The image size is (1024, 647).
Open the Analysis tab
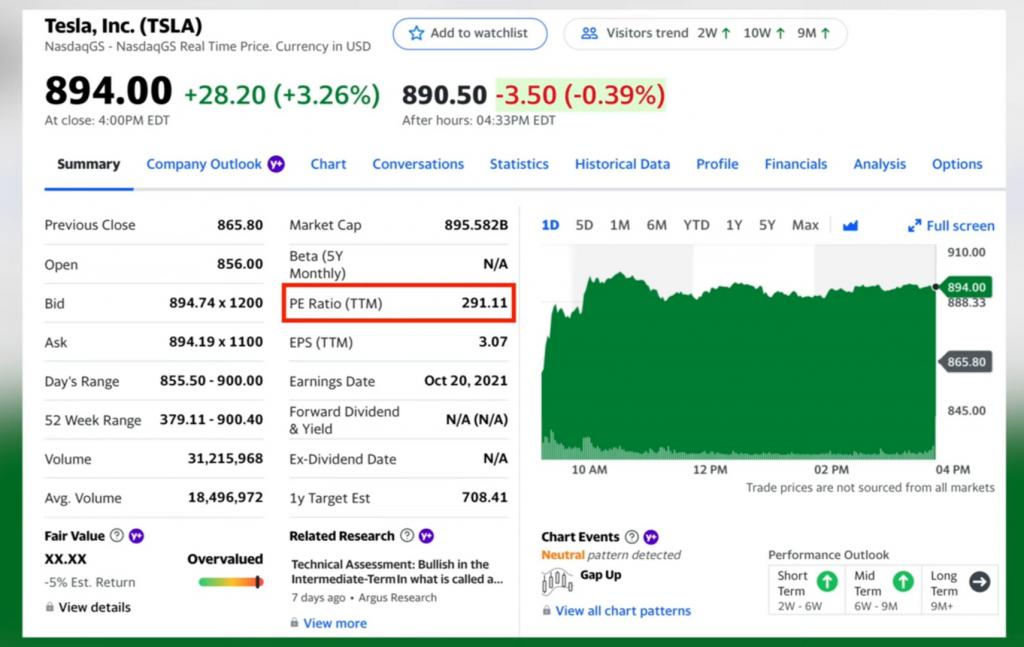click(879, 164)
